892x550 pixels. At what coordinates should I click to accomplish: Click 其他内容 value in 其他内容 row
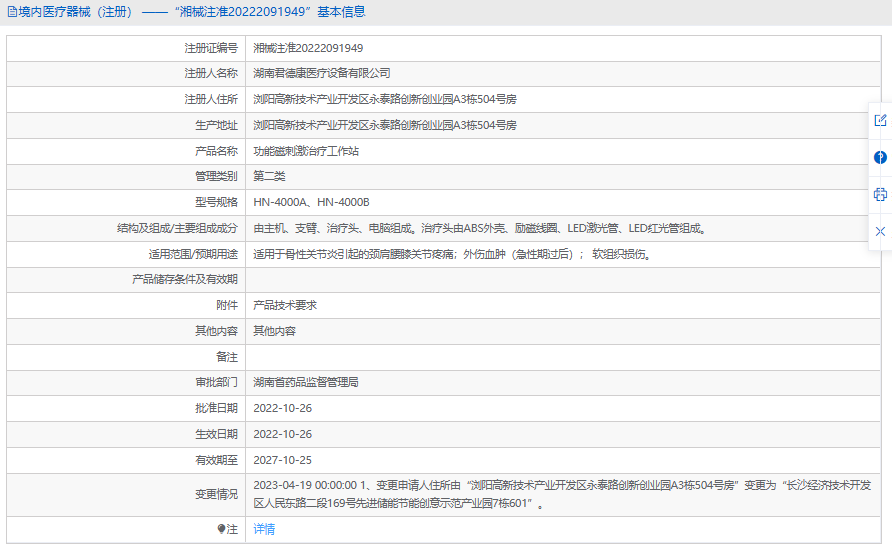[274, 331]
